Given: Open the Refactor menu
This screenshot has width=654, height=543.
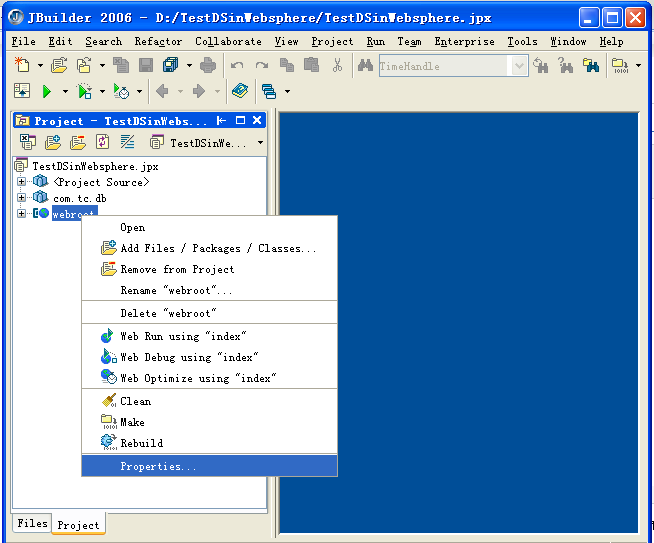Looking at the screenshot, I should [x=158, y=41].
